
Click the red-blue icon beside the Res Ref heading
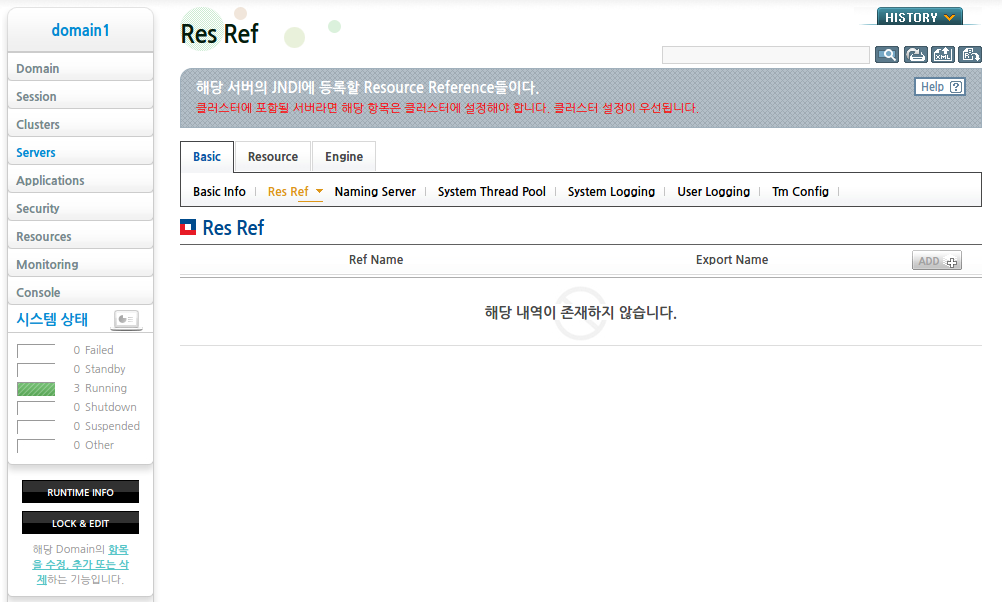click(188, 228)
